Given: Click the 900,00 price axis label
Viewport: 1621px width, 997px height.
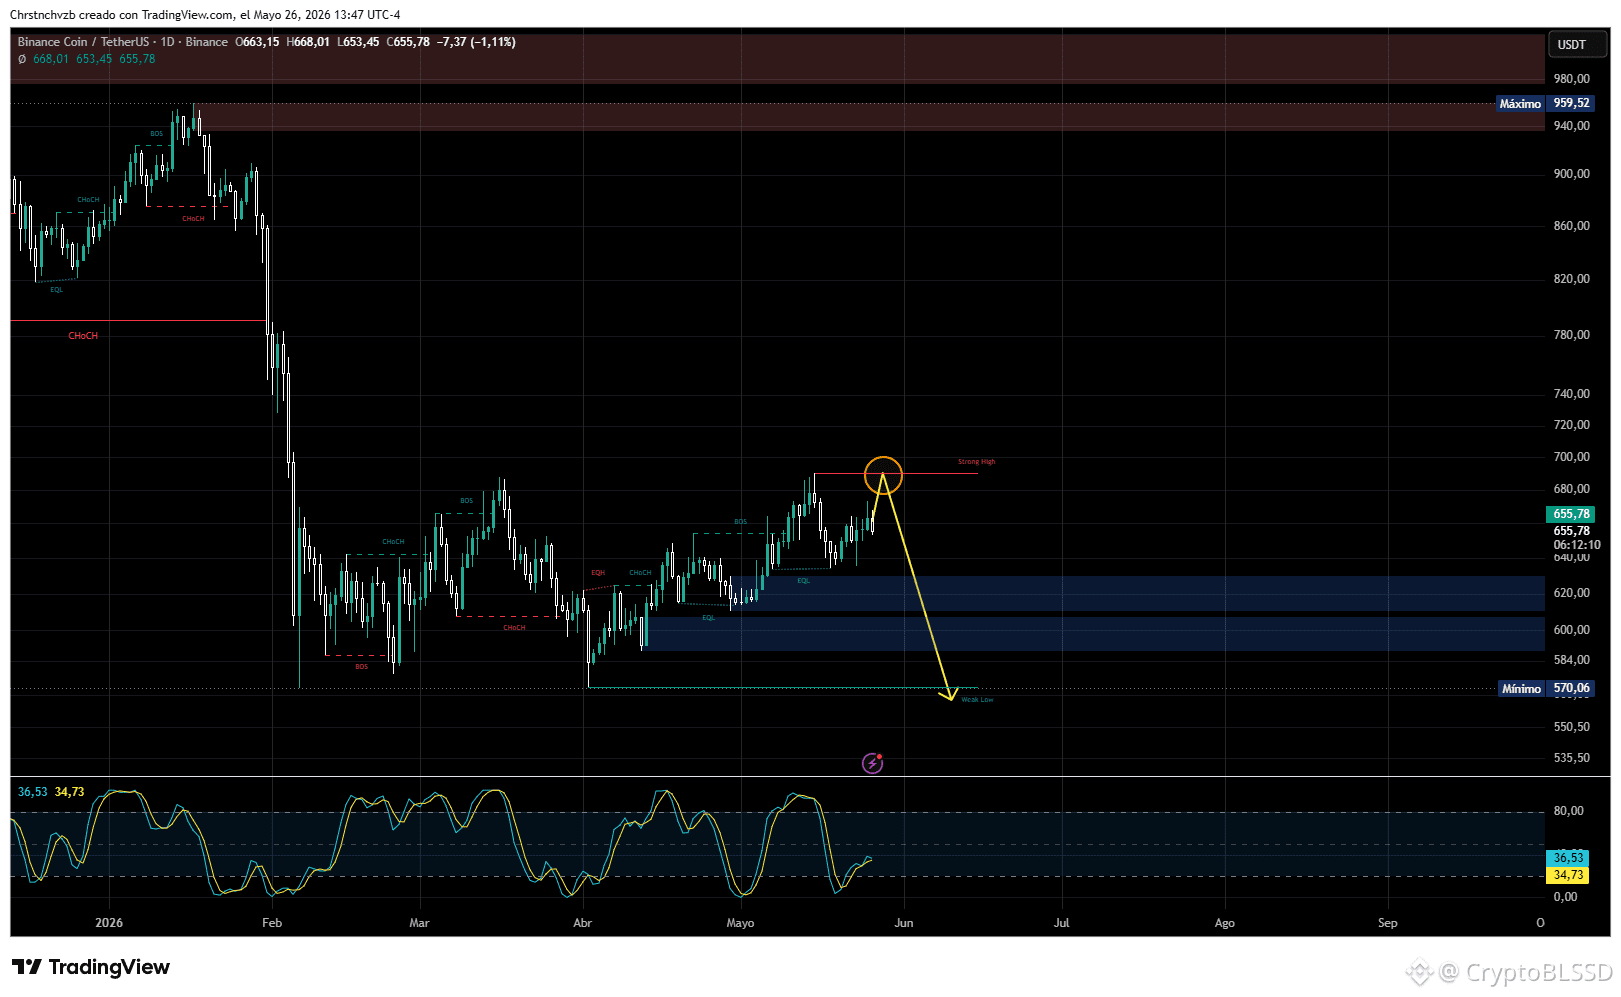Looking at the screenshot, I should click(1571, 174).
